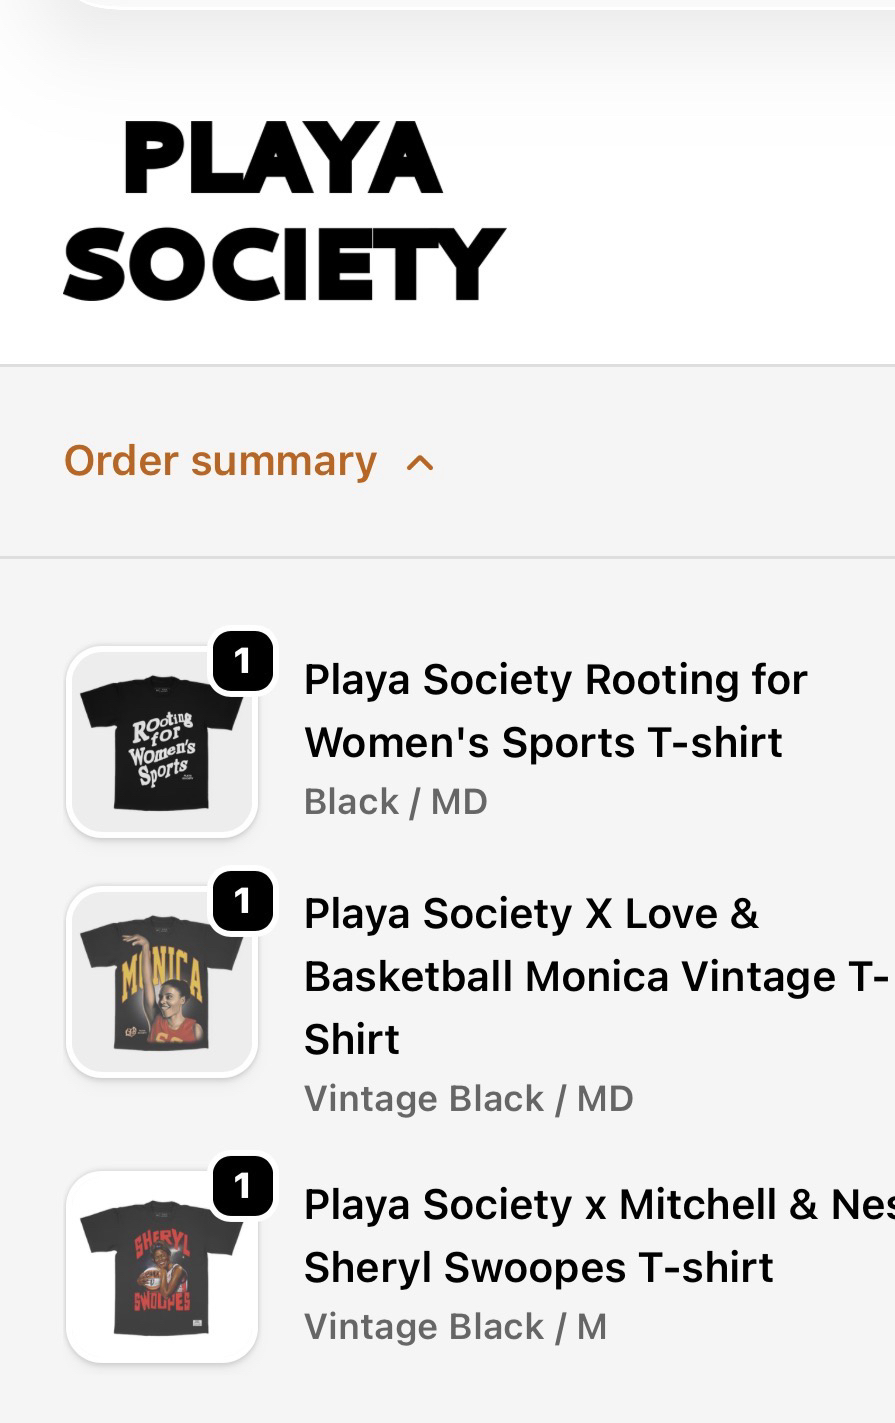Screen dimensions: 895x1423
Task: Click the Order summary heading text
Action: pyautogui.click(x=221, y=461)
